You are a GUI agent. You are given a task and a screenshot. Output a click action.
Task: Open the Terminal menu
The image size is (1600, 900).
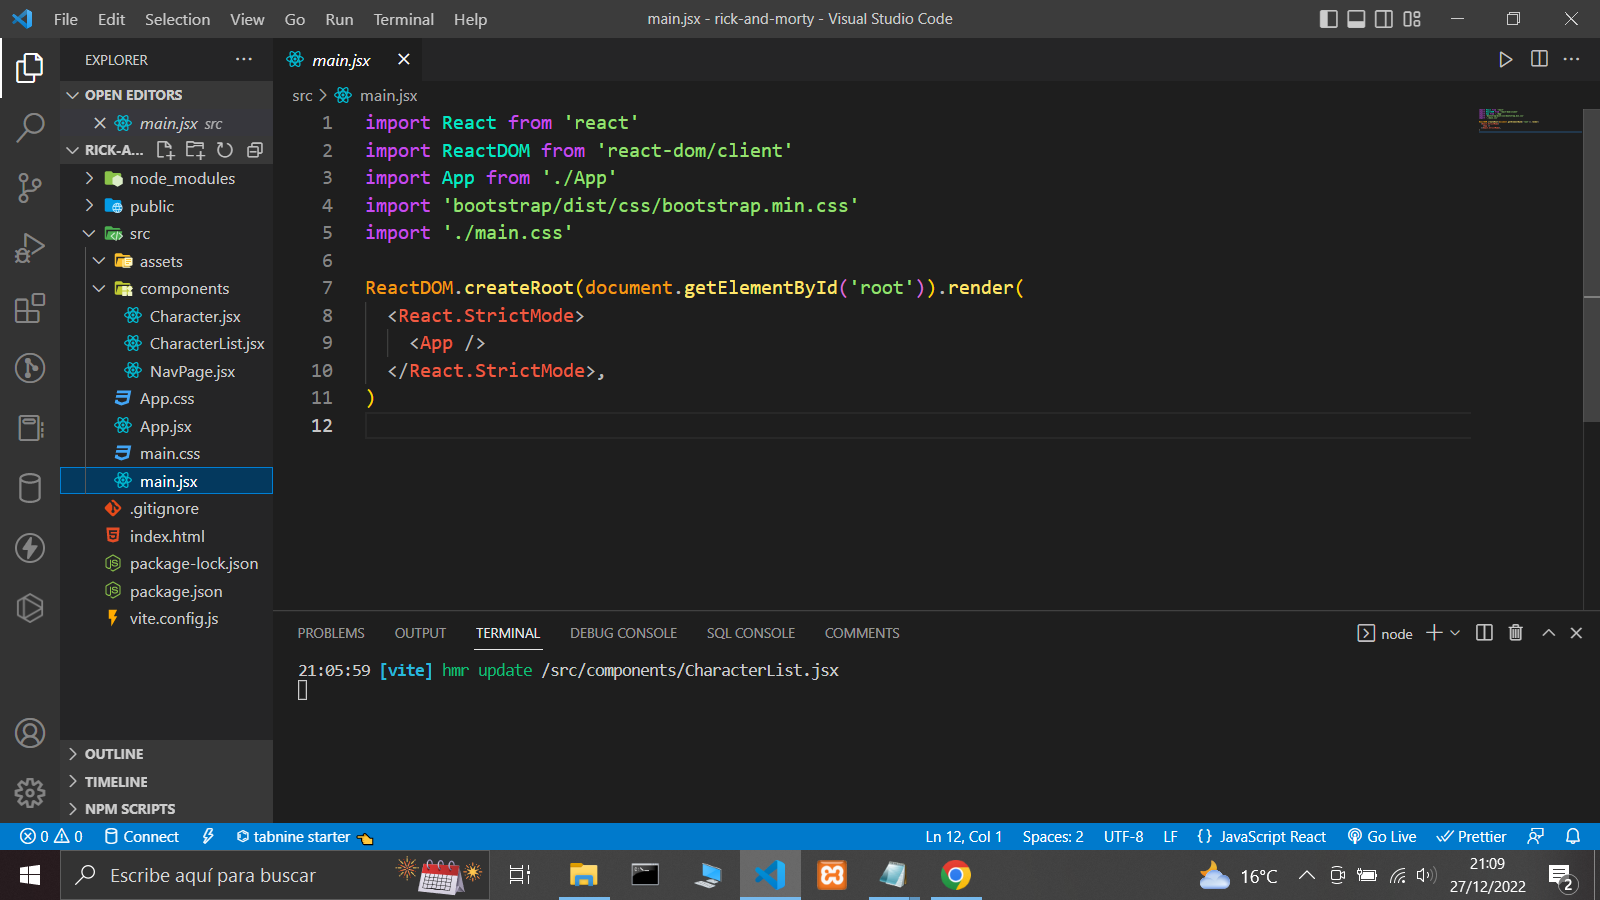point(403,19)
